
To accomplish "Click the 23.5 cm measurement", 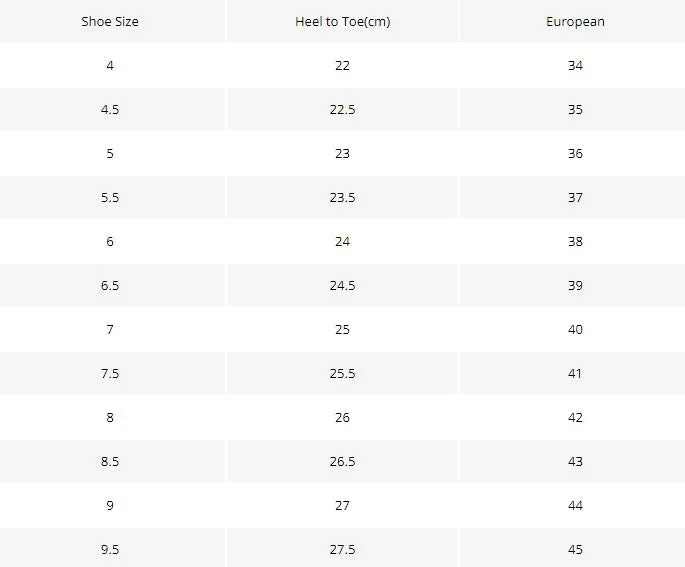I will (x=342, y=197).
